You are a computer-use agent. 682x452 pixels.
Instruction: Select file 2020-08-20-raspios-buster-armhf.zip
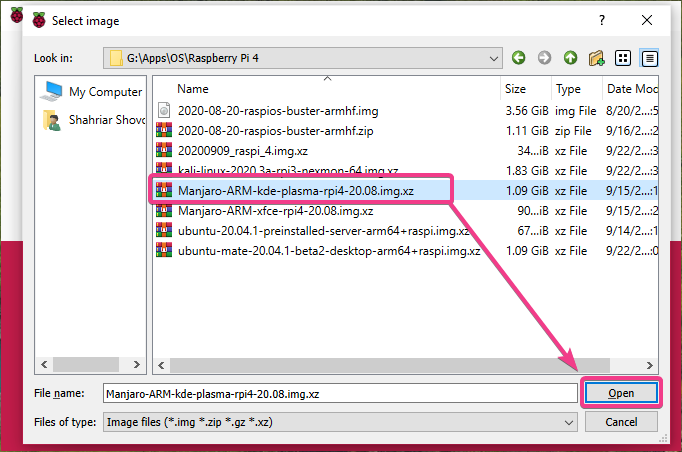[275, 131]
